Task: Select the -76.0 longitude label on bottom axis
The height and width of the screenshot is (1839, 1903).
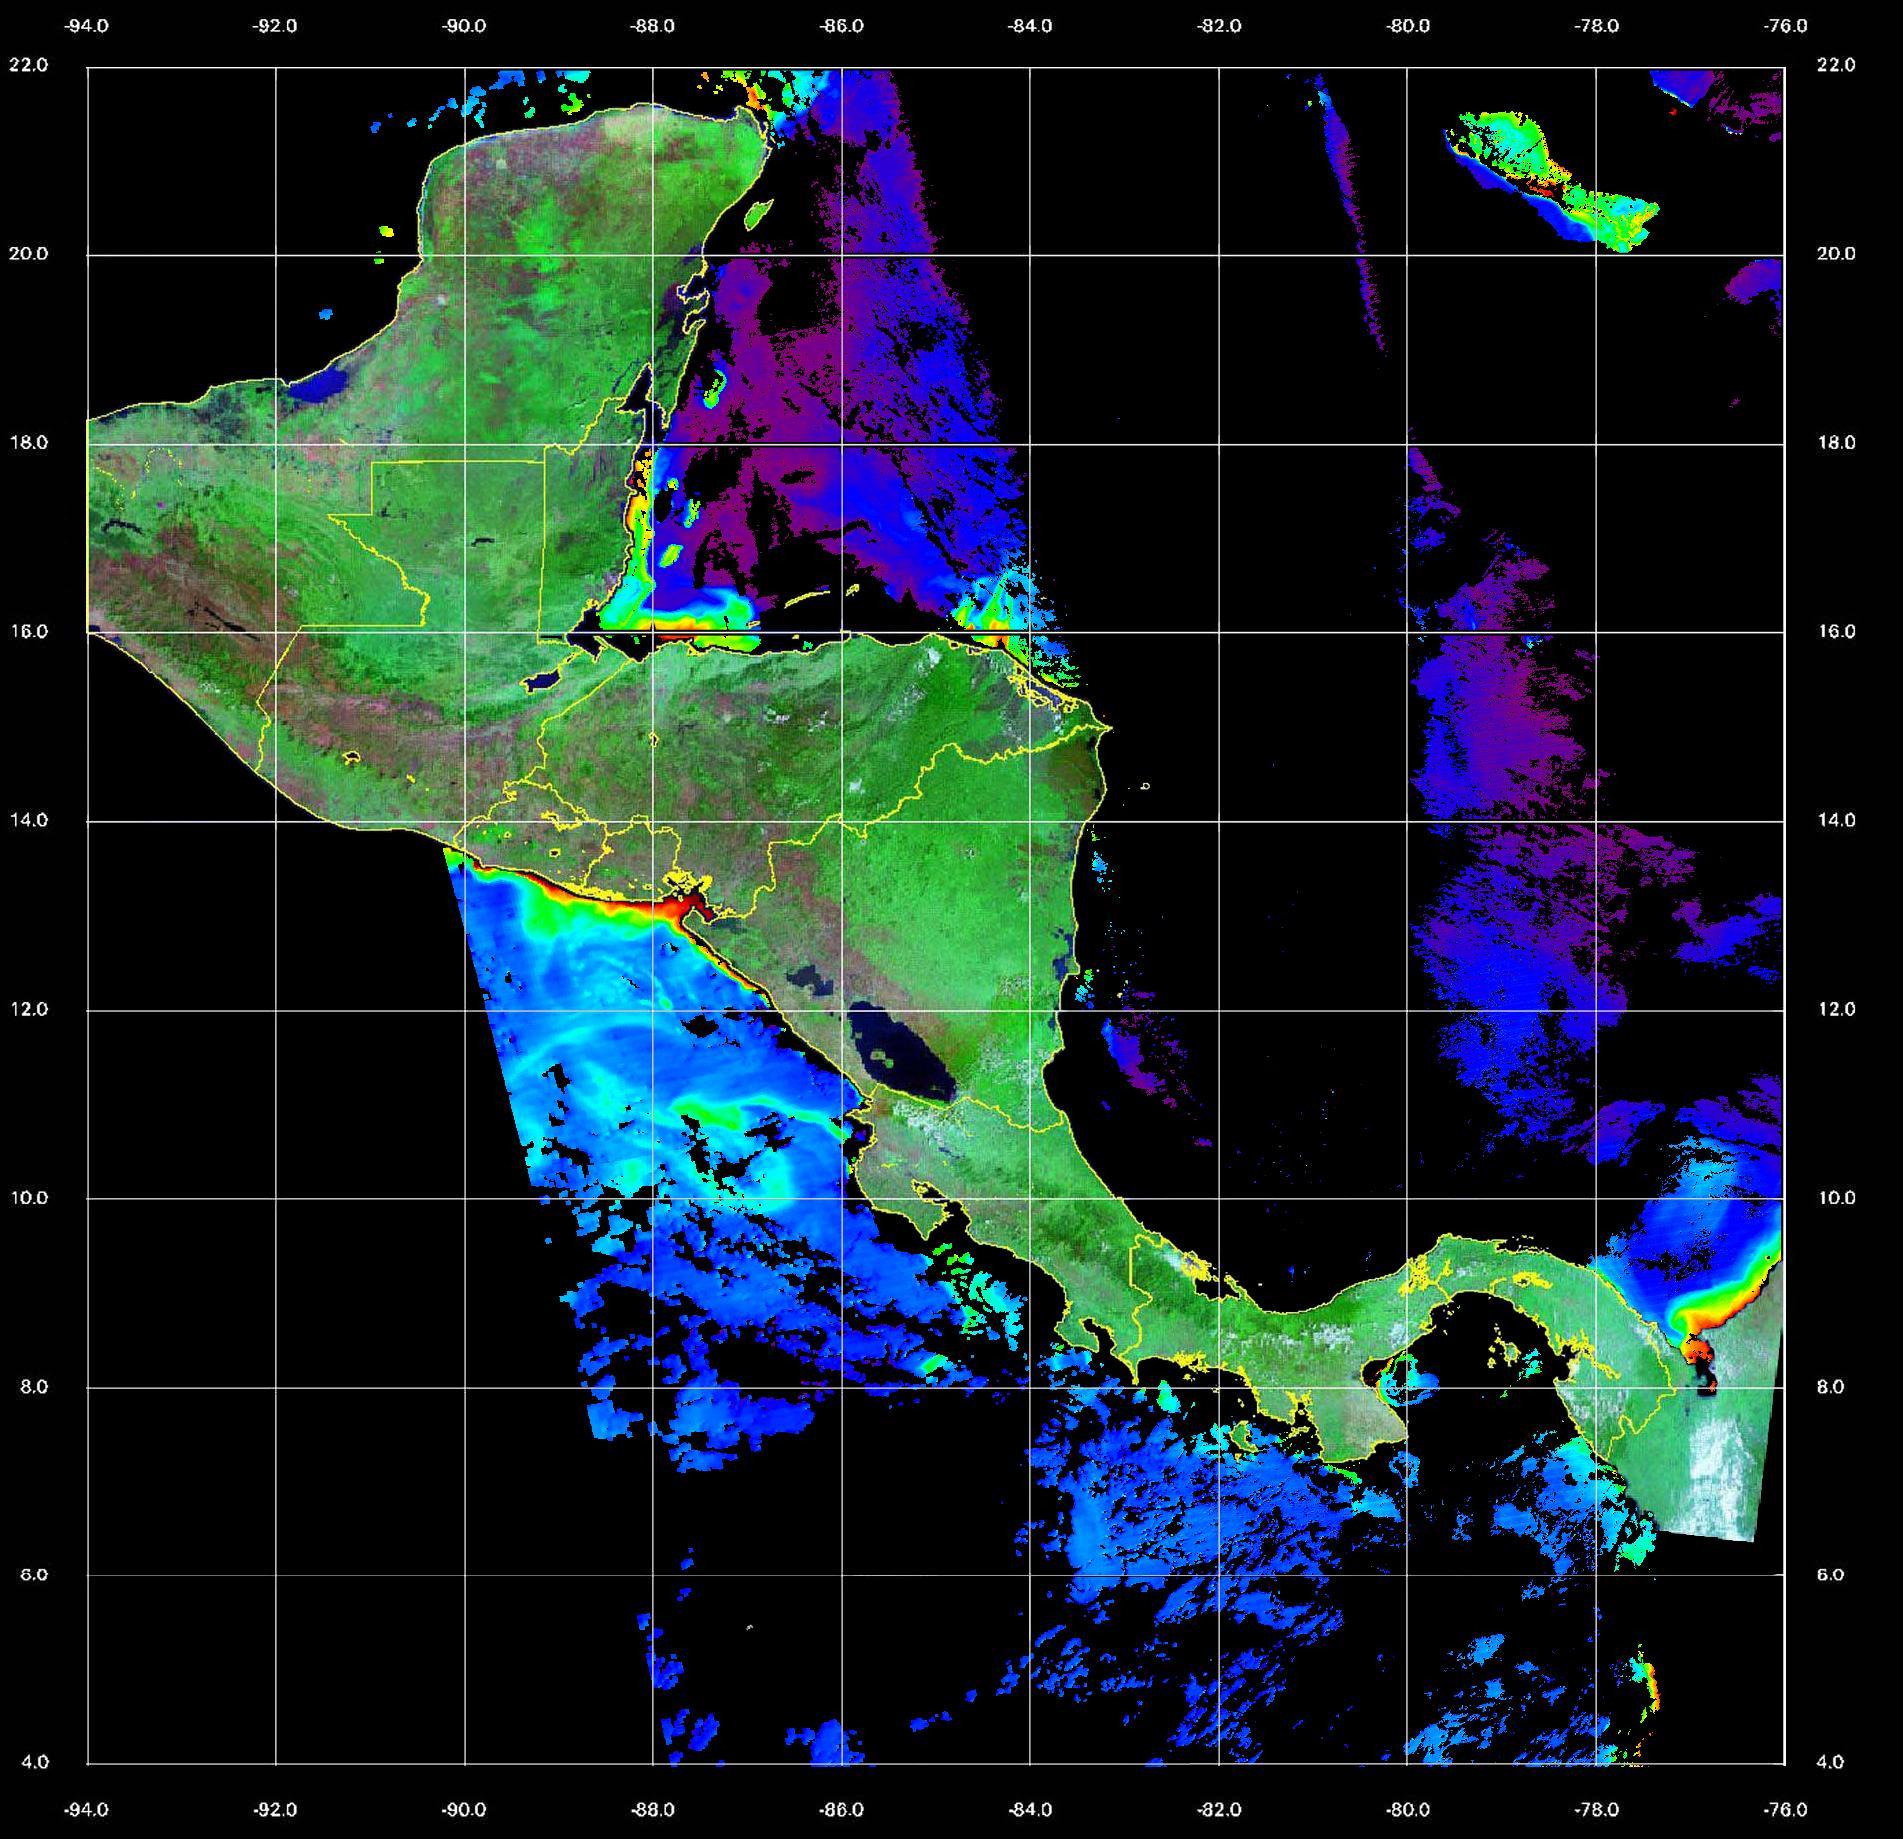Action: pyautogui.click(x=1786, y=1809)
